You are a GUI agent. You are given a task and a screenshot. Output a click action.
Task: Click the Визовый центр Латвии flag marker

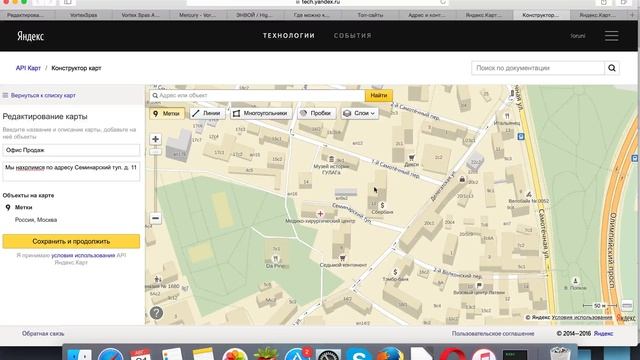479,285
